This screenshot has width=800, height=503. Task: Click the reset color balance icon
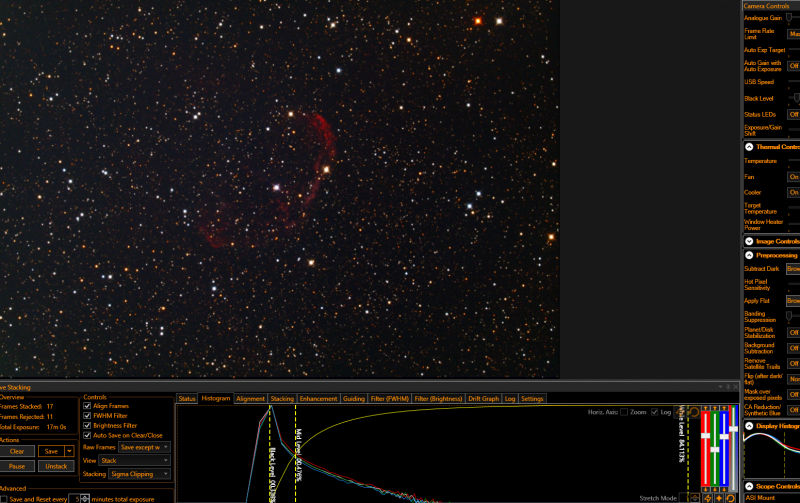point(731,498)
